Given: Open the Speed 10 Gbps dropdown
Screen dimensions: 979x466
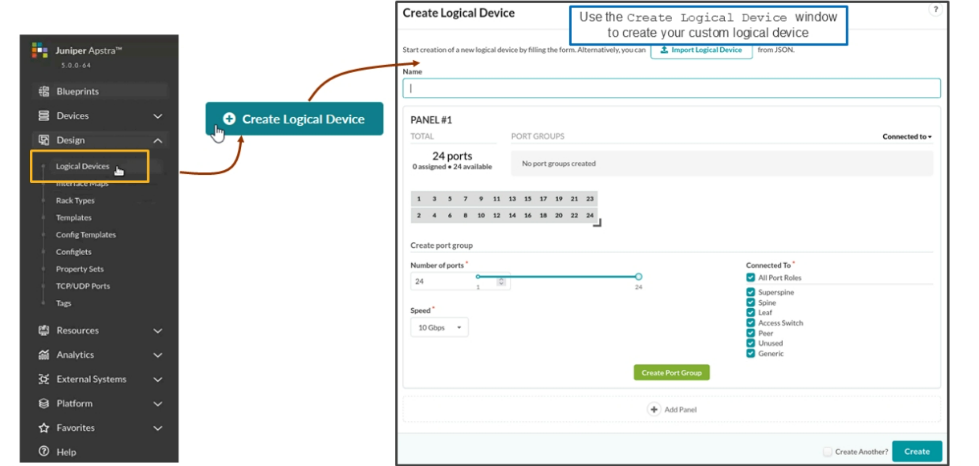Looking at the screenshot, I should coord(440,327).
